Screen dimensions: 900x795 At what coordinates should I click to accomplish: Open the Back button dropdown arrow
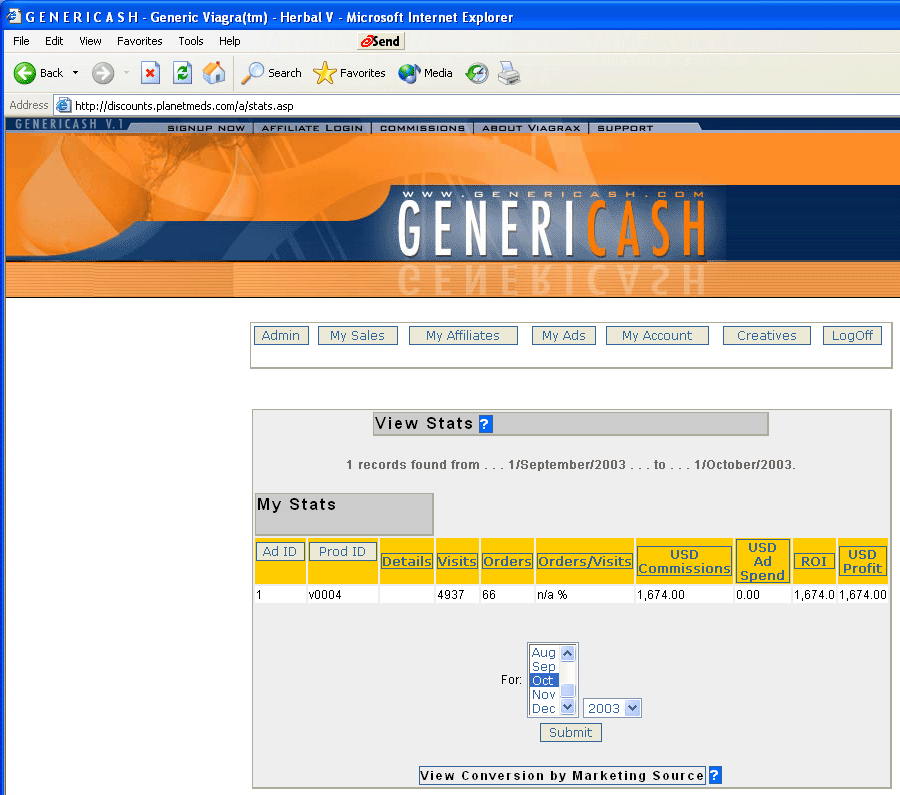click(x=75, y=73)
